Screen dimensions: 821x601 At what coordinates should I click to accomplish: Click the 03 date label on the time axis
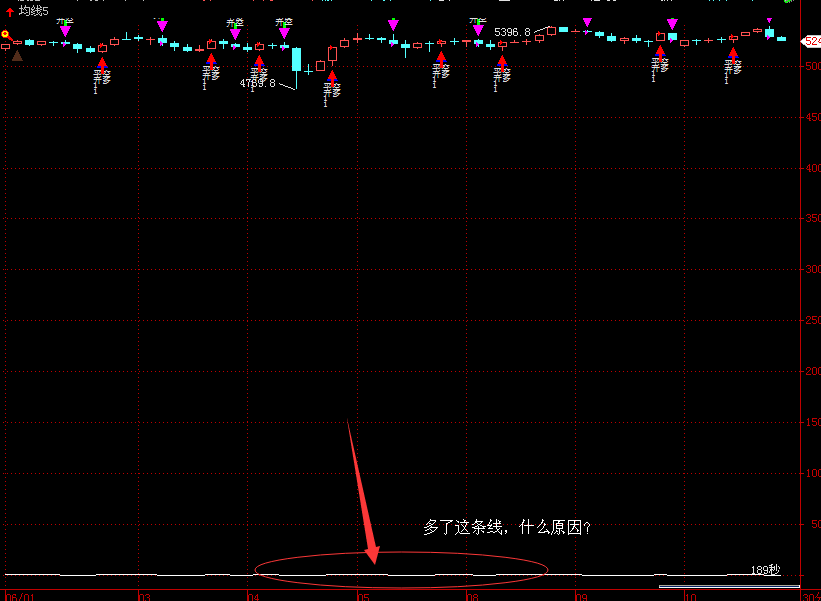pos(145,597)
